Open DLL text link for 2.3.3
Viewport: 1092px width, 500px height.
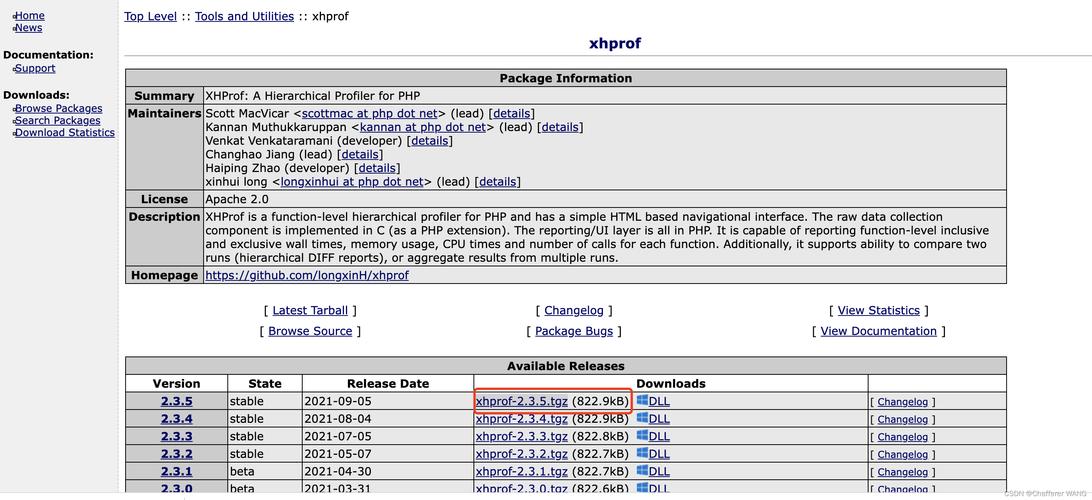point(659,437)
